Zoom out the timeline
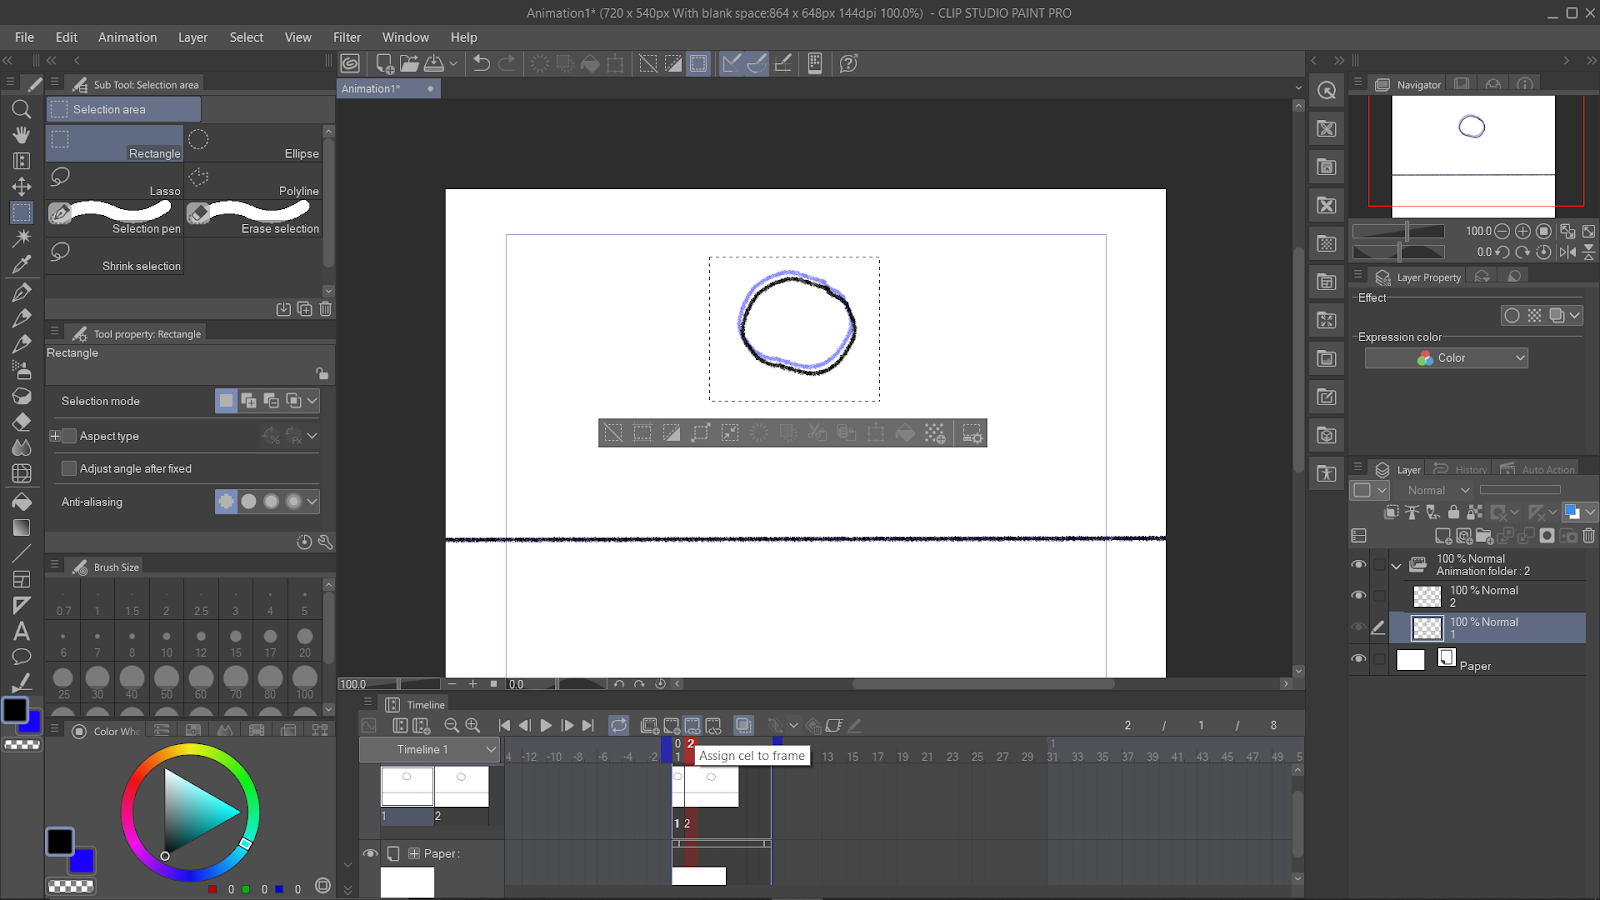 (x=451, y=725)
